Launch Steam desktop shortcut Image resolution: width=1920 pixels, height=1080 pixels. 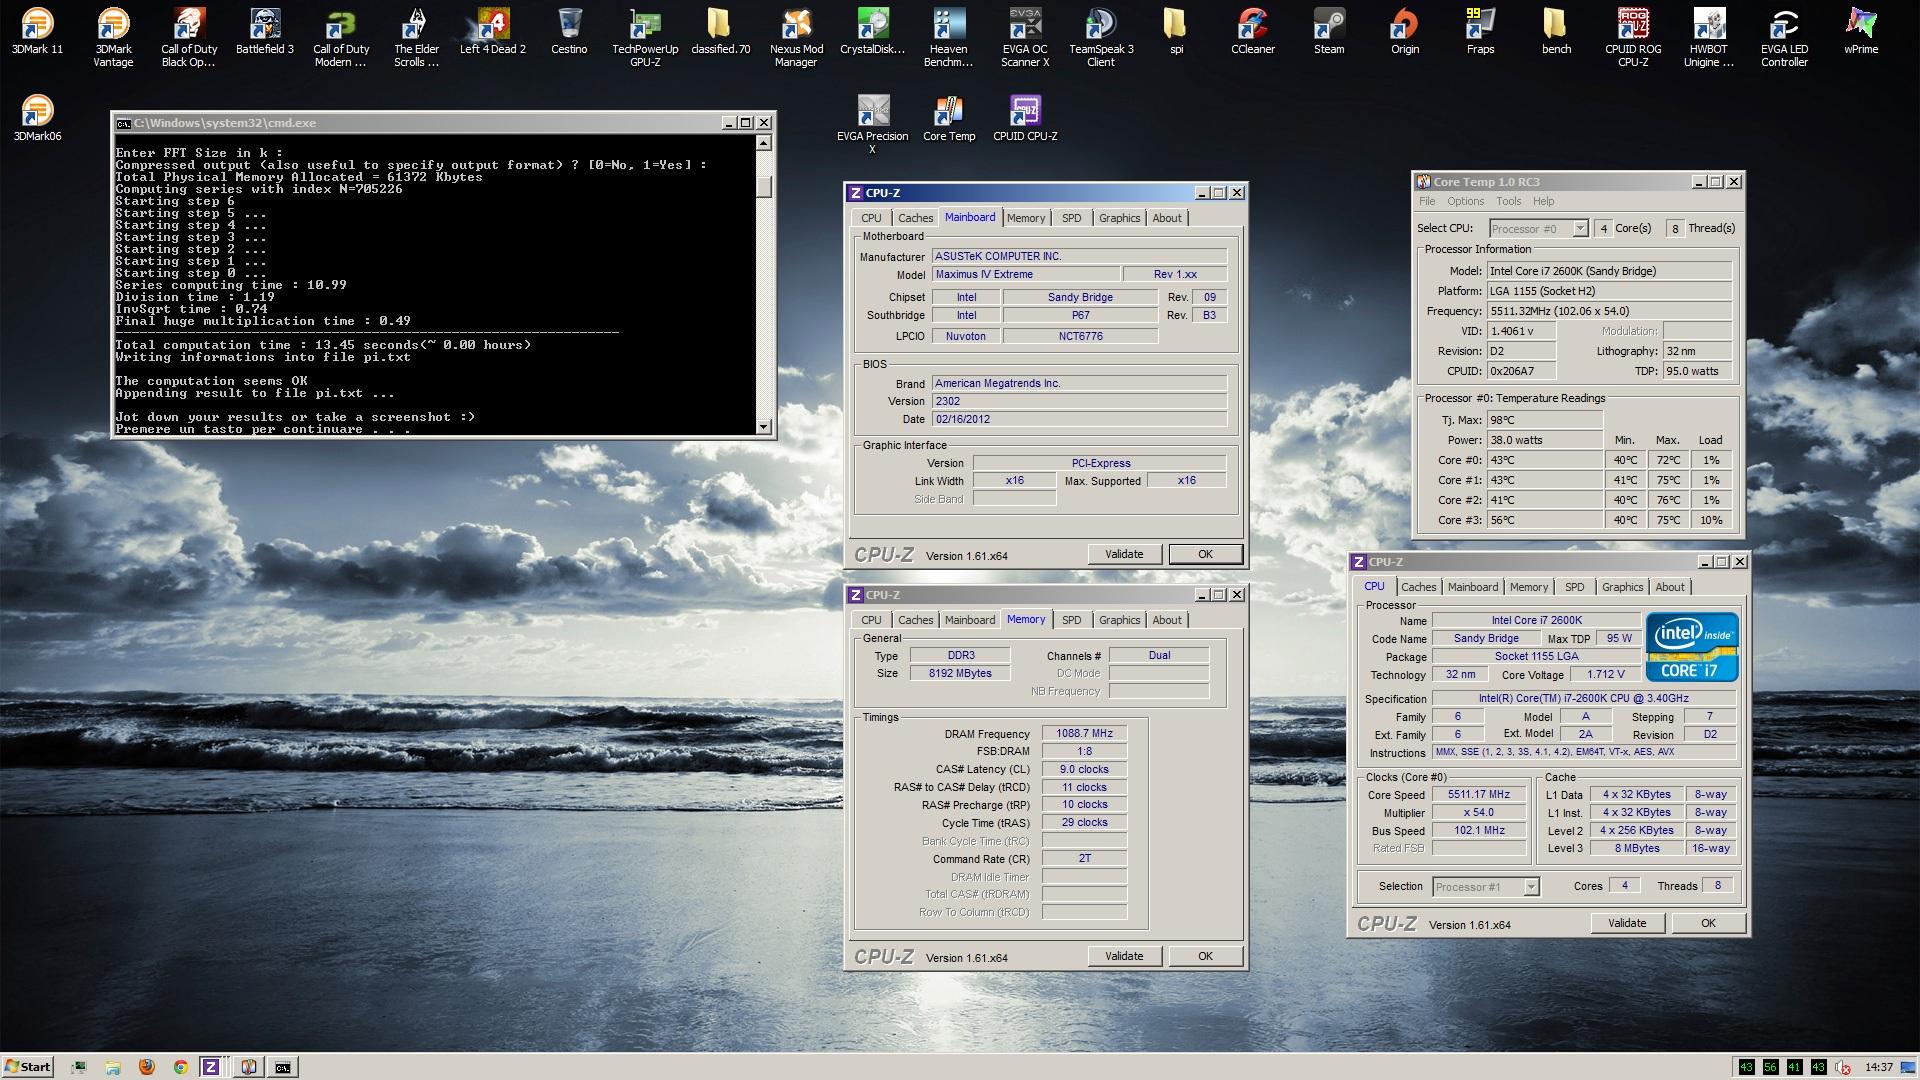pyautogui.click(x=1329, y=31)
